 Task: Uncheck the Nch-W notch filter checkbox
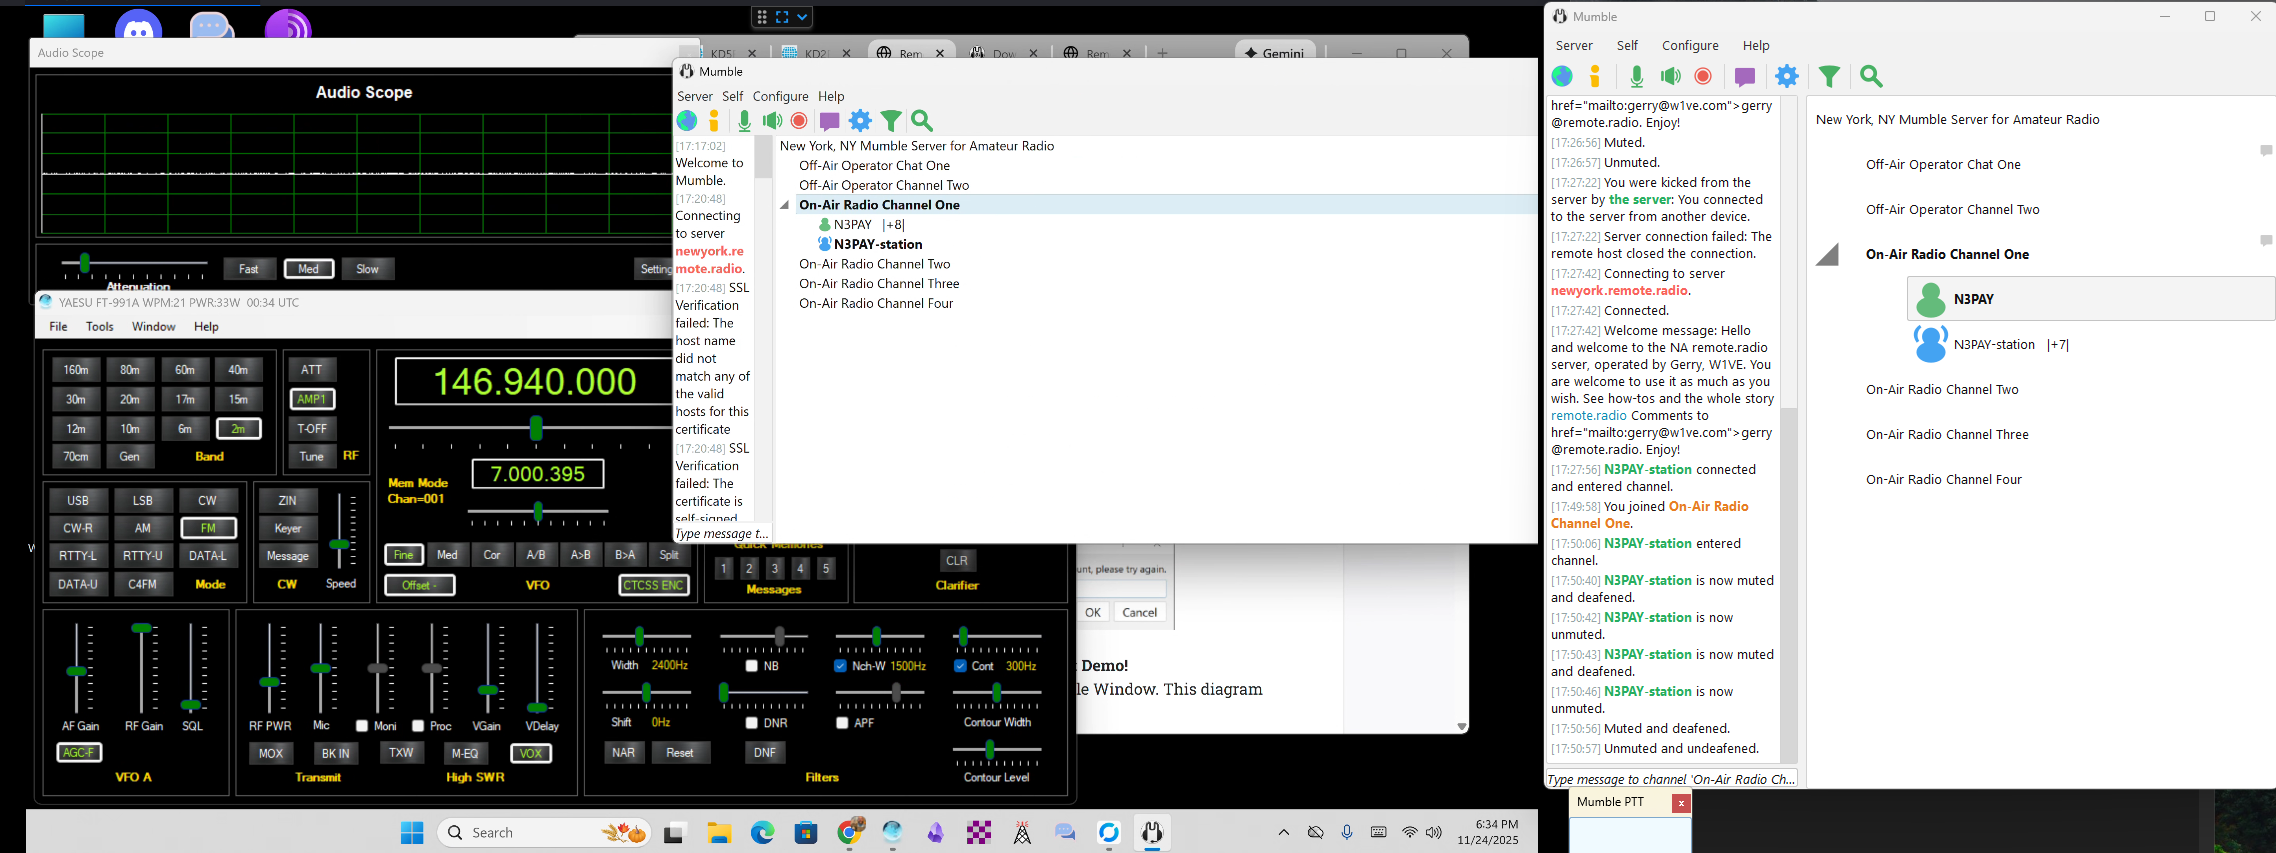[x=840, y=666]
